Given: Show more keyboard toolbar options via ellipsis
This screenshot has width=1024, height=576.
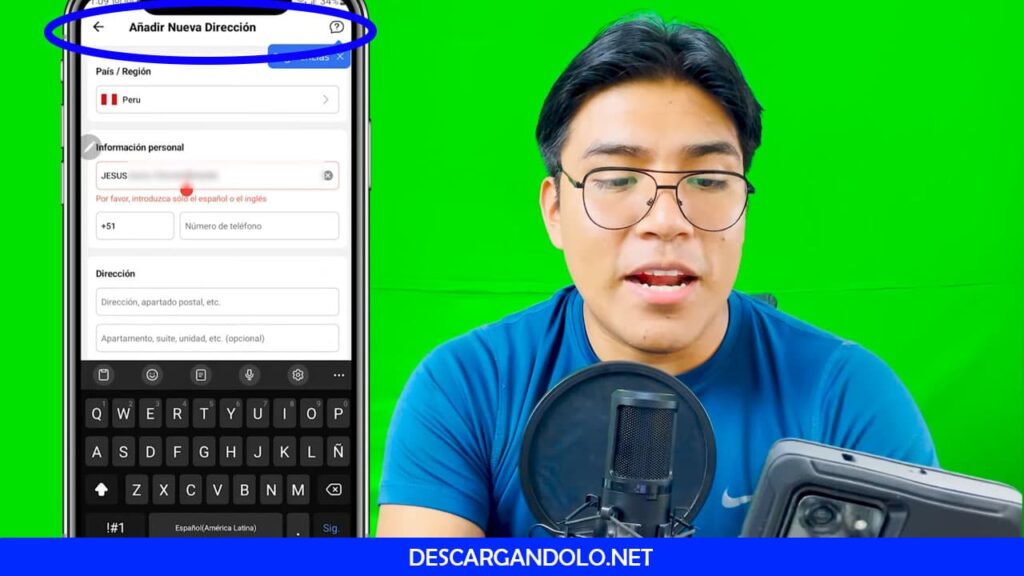Looking at the screenshot, I should tap(337, 376).
